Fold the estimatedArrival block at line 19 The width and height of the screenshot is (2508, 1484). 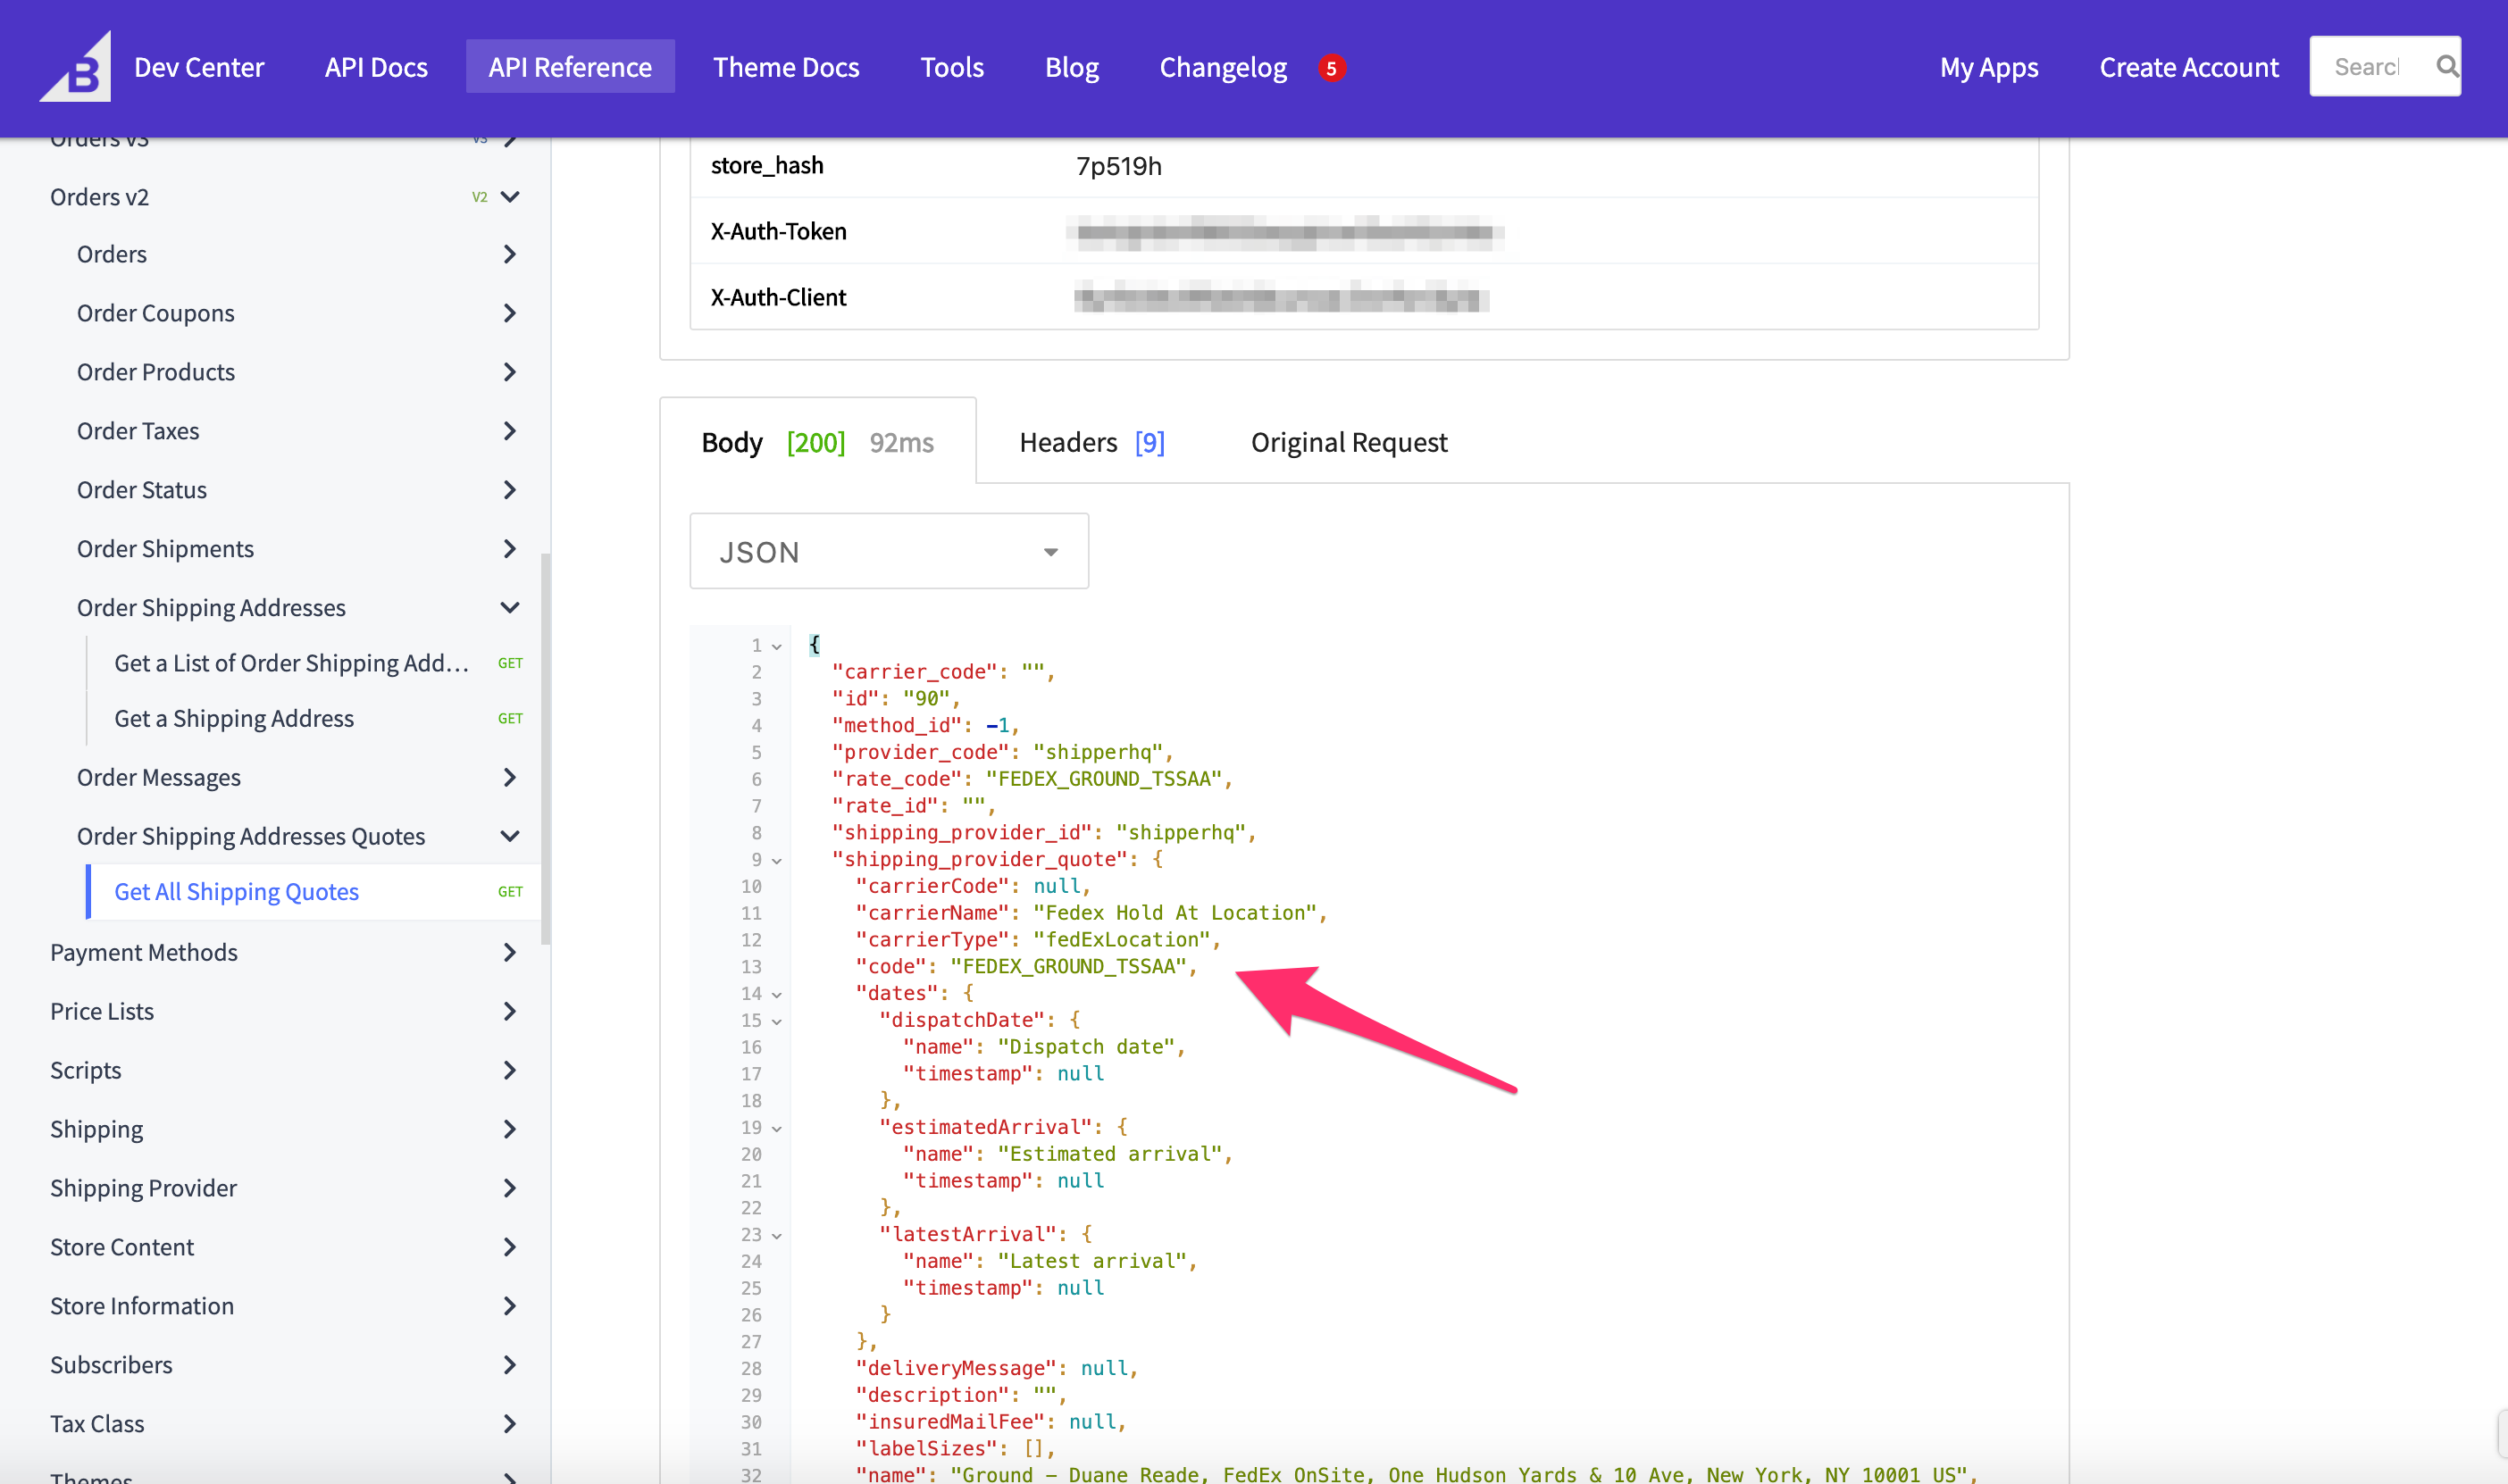pyautogui.click(x=777, y=1129)
